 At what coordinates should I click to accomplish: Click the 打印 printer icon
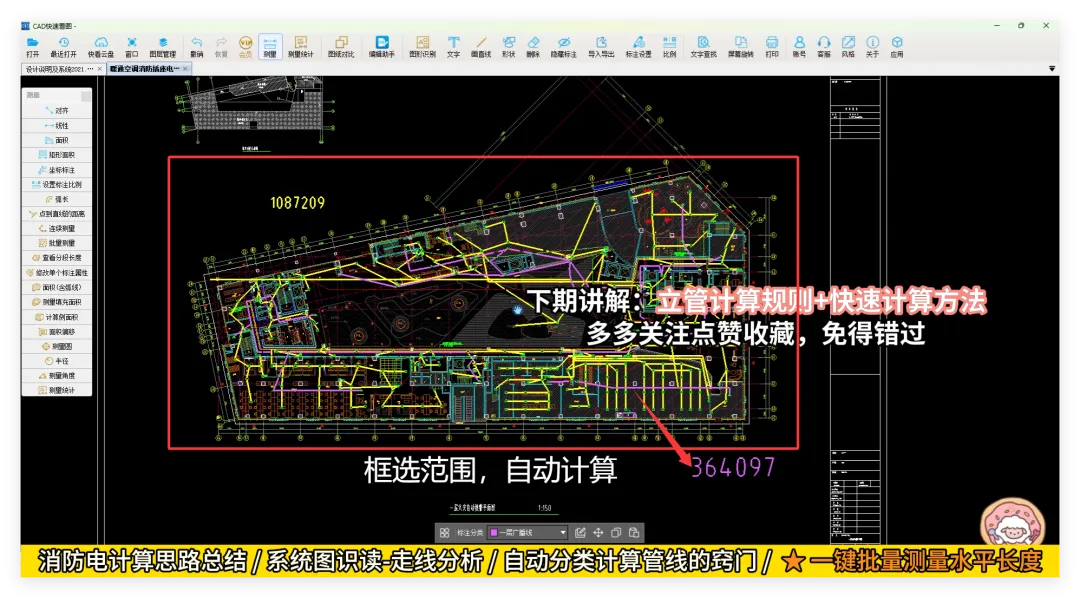point(771,47)
